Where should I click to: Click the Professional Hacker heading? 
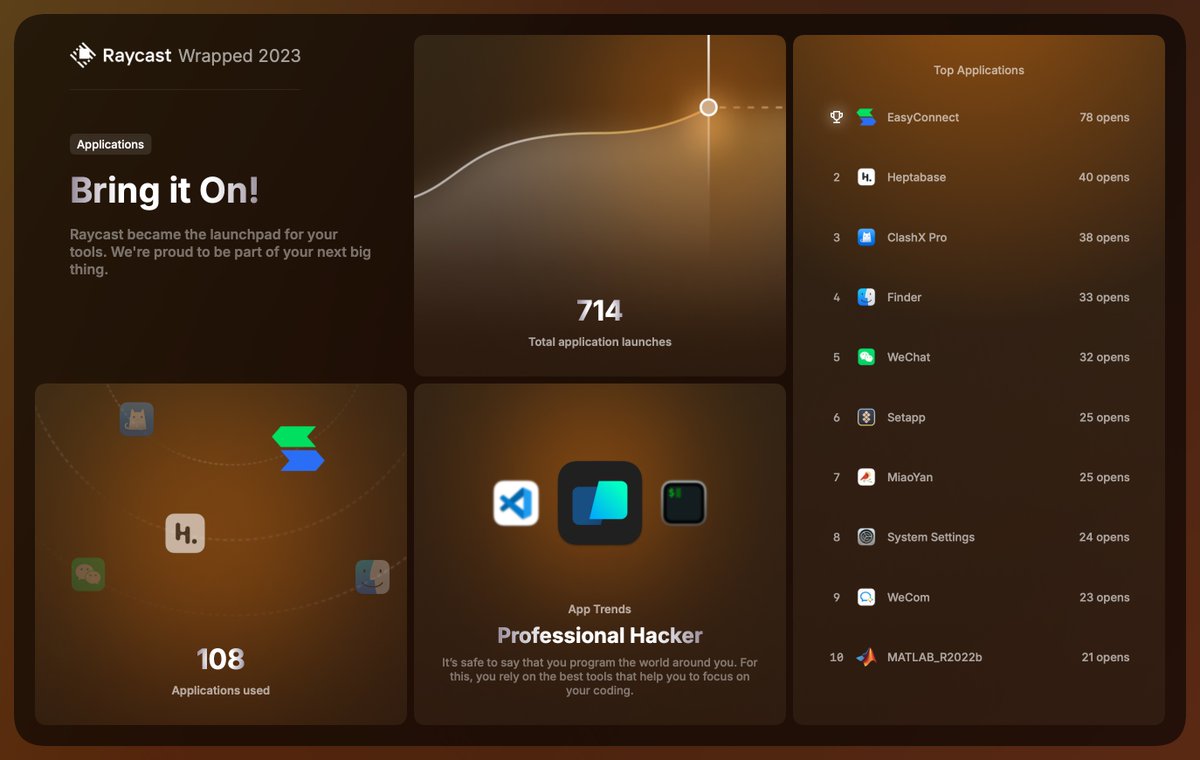(x=600, y=636)
